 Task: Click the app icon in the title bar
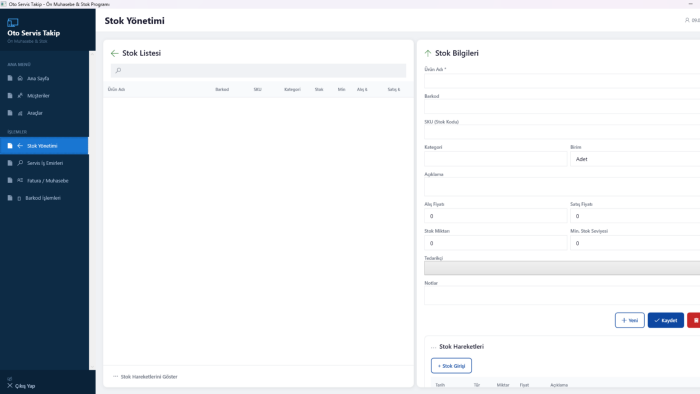click(4, 4)
